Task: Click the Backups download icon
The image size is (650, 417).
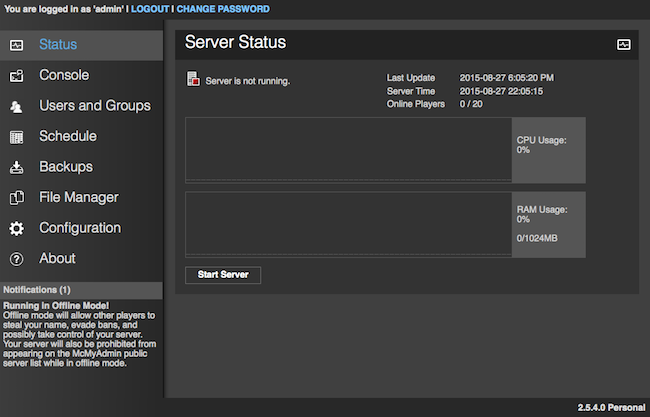Action: click(x=16, y=167)
